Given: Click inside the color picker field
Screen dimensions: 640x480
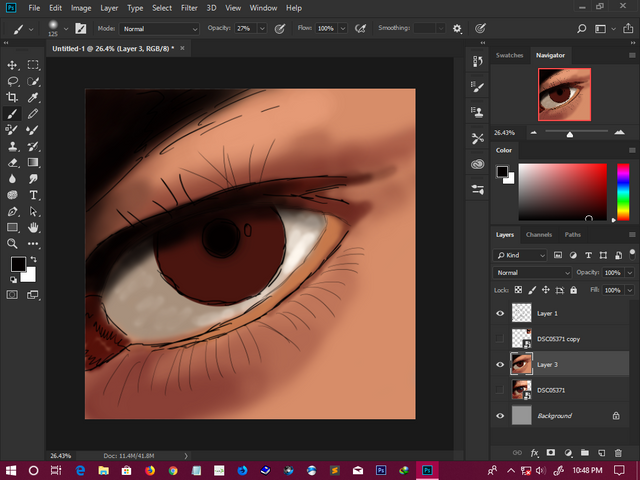Looking at the screenshot, I should click(561, 190).
